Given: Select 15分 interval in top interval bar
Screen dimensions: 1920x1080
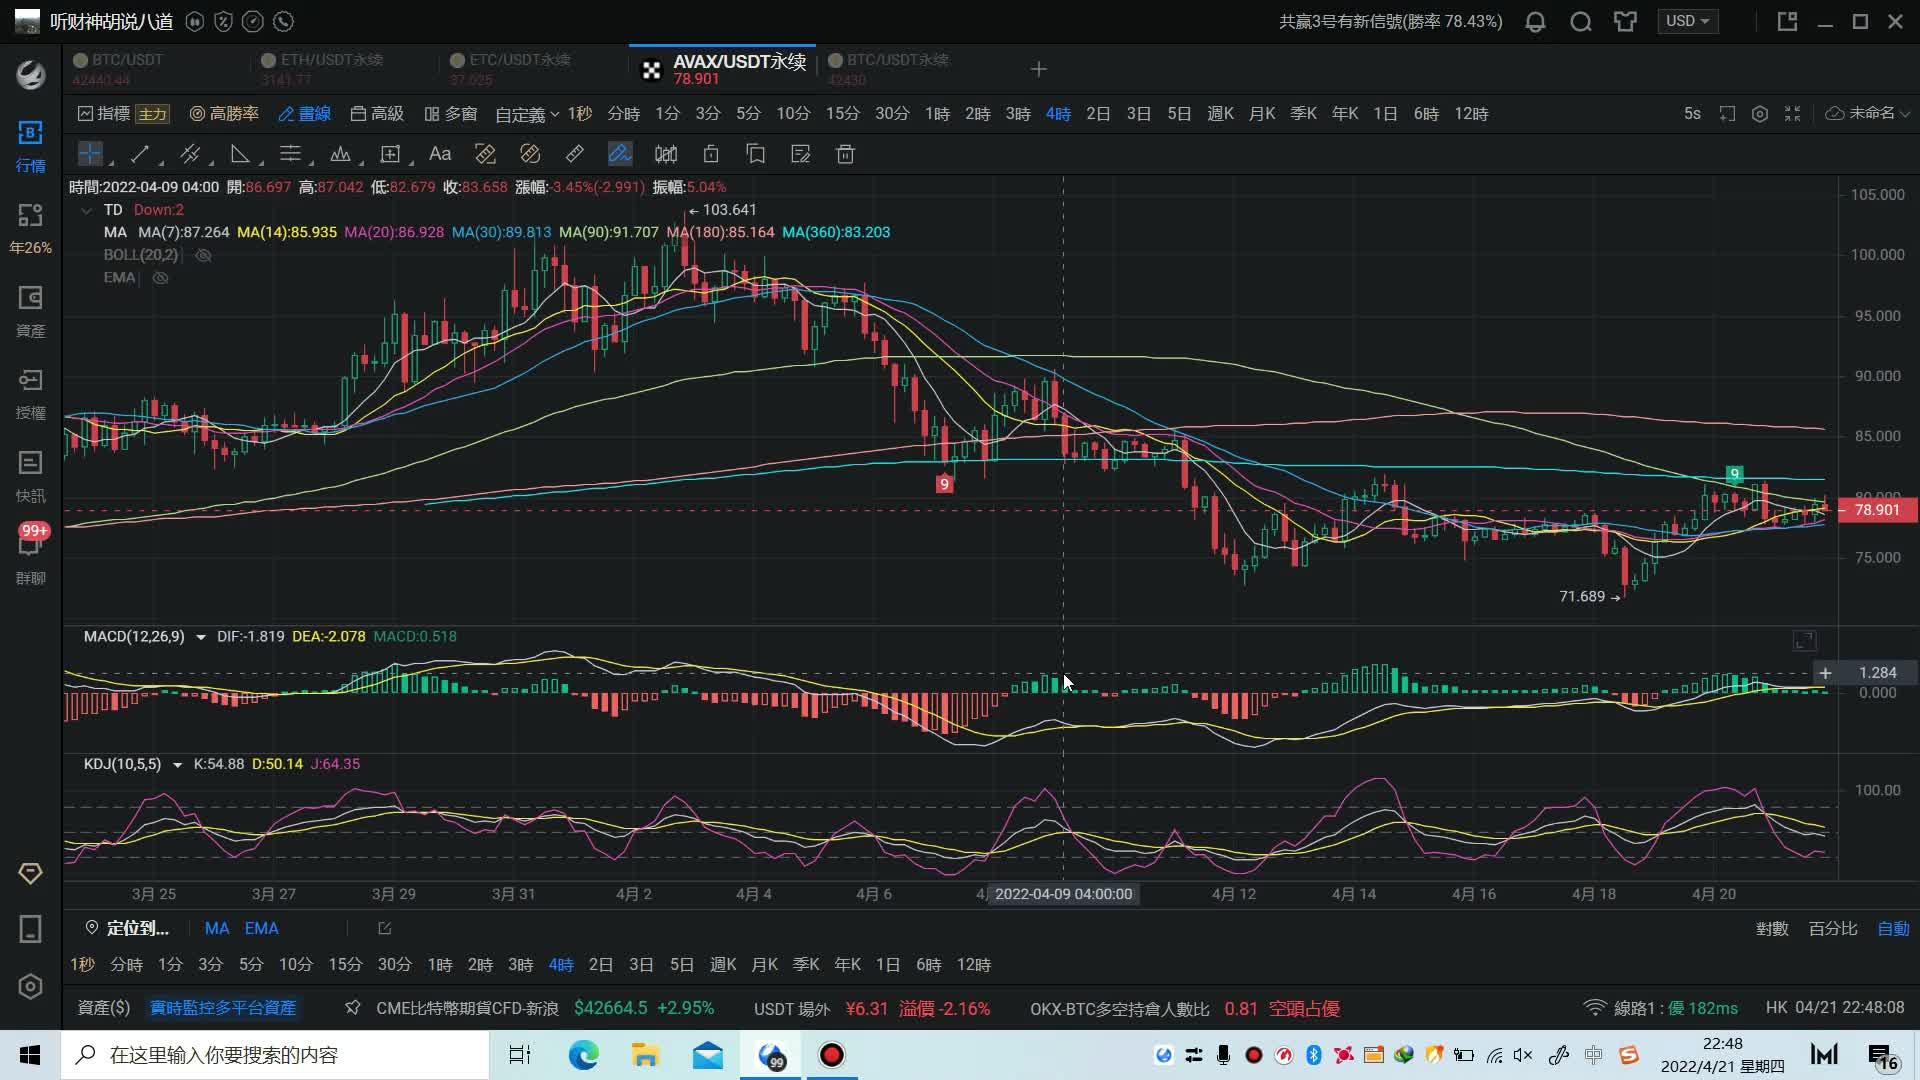Looking at the screenshot, I should (x=842, y=114).
